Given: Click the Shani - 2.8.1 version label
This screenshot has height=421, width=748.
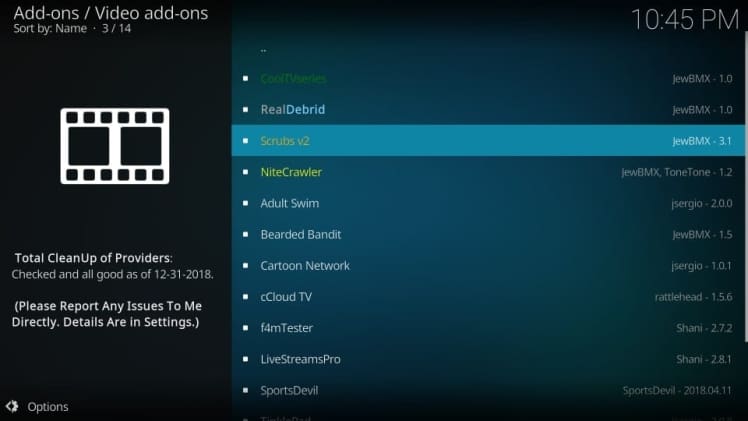Looking at the screenshot, I should (703, 359).
